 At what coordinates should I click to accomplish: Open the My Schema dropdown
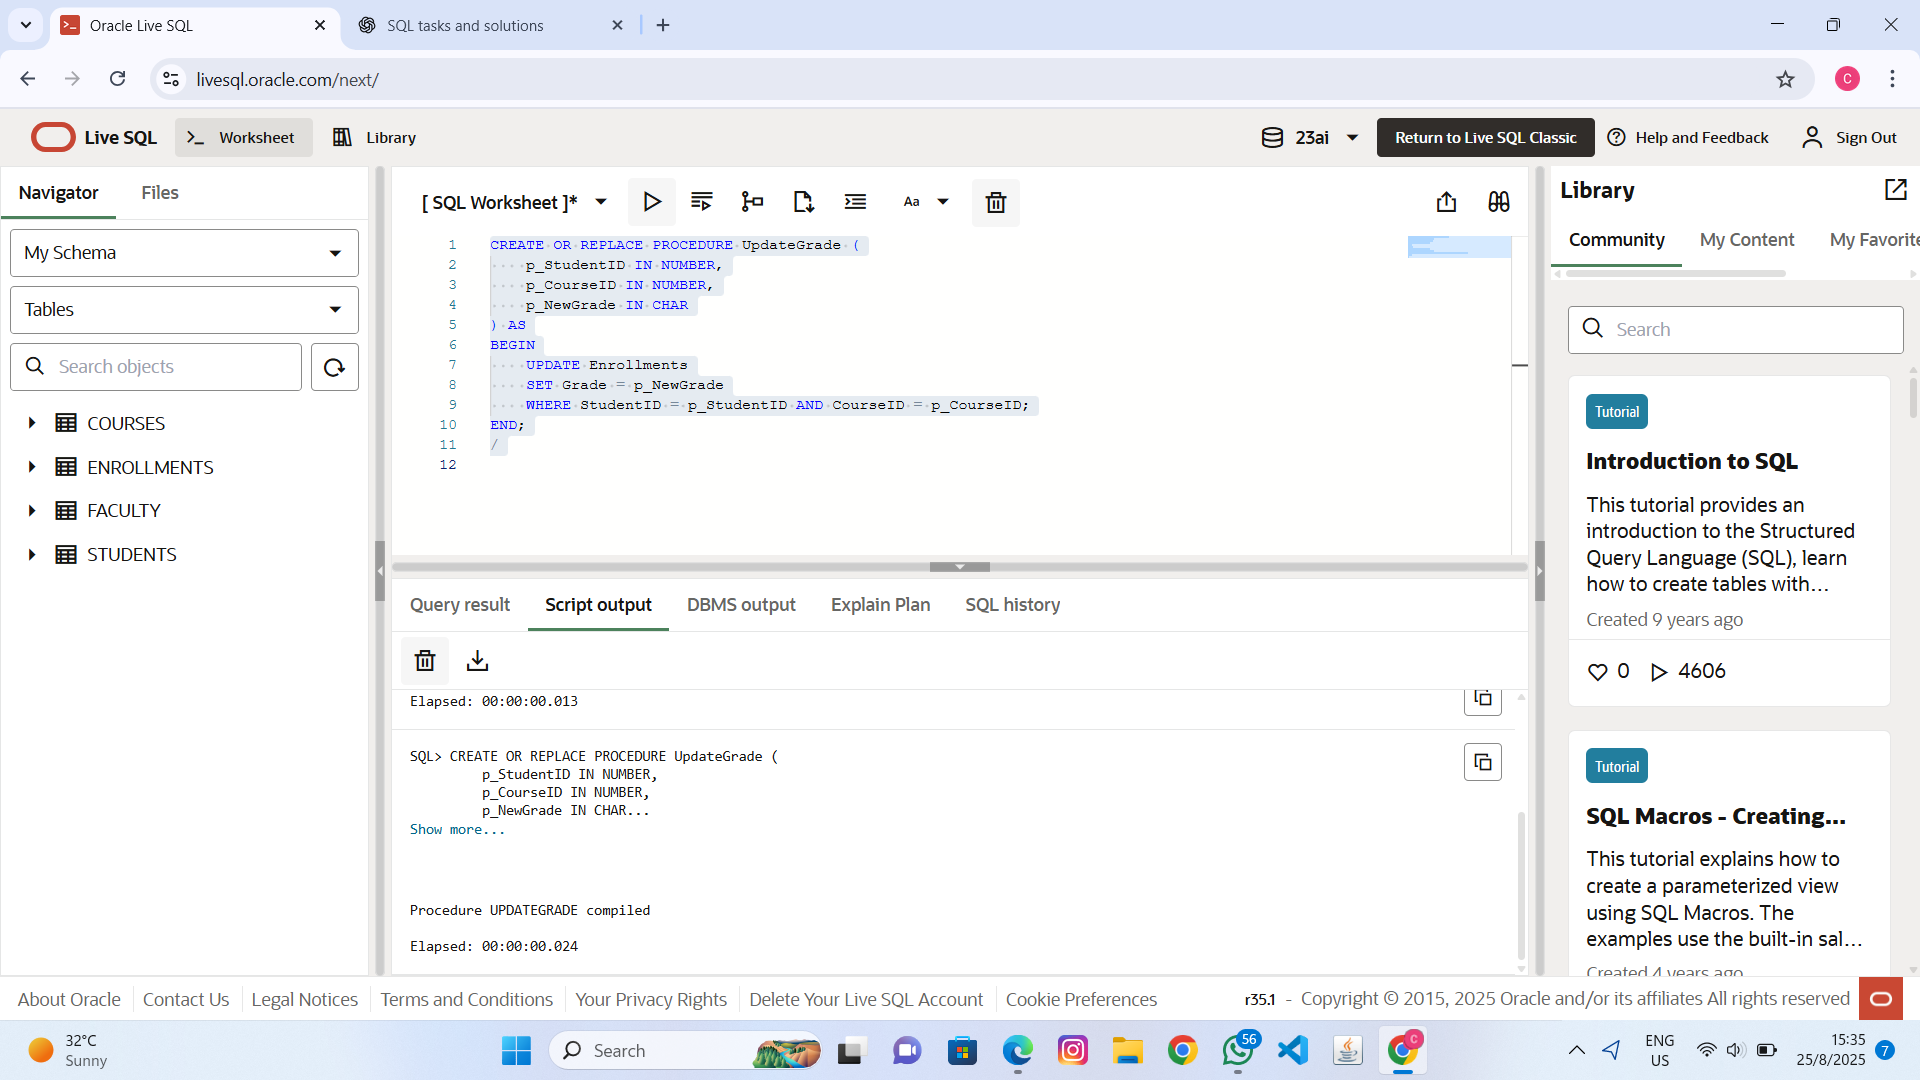pos(184,253)
